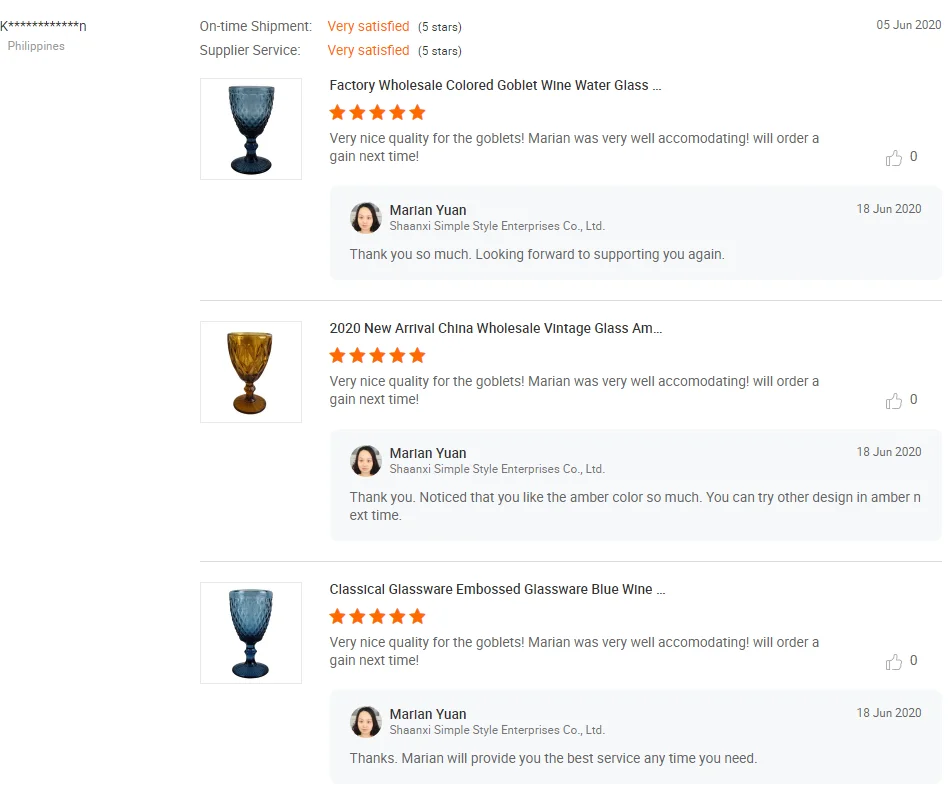Open the blue Colored Goblet product thumbnail
This screenshot has height=811, width=952.
click(x=251, y=129)
